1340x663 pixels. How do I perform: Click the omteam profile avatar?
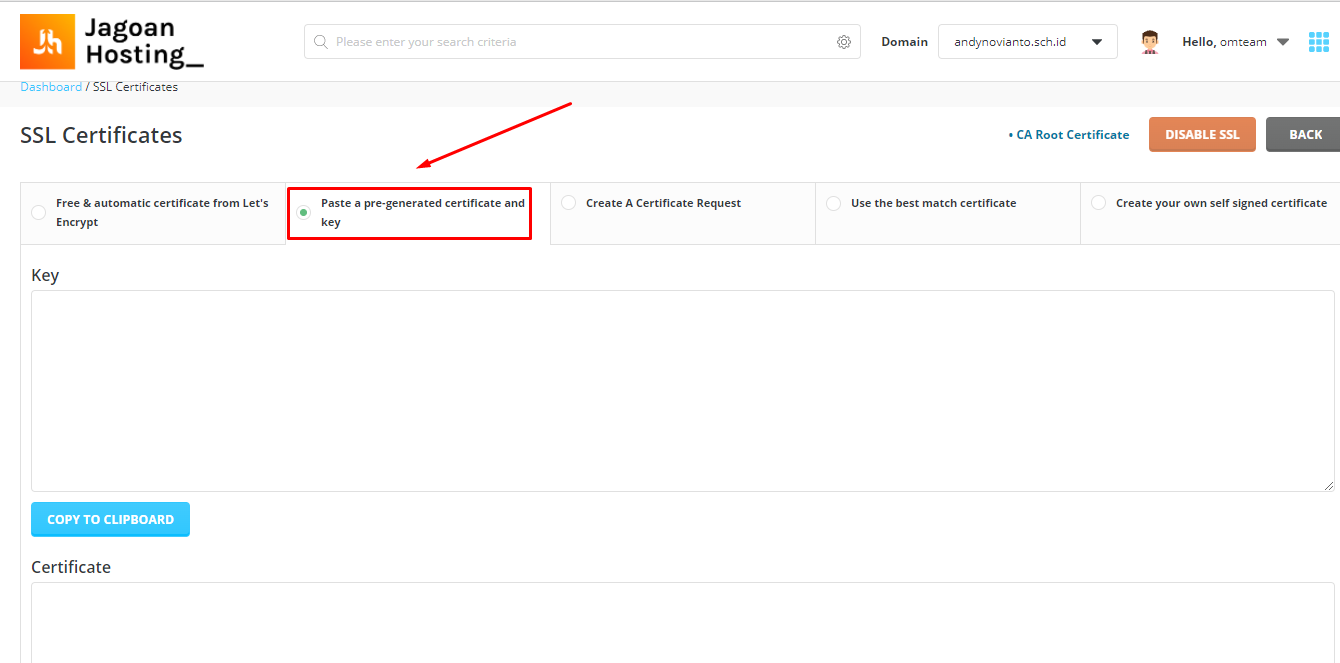pos(1149,41)
